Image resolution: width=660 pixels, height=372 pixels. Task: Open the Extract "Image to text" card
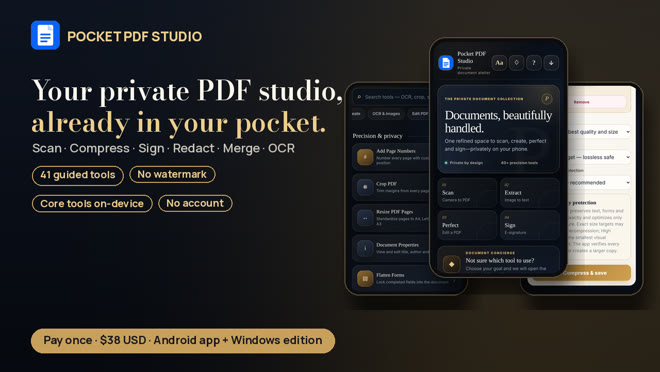[530, 192]
